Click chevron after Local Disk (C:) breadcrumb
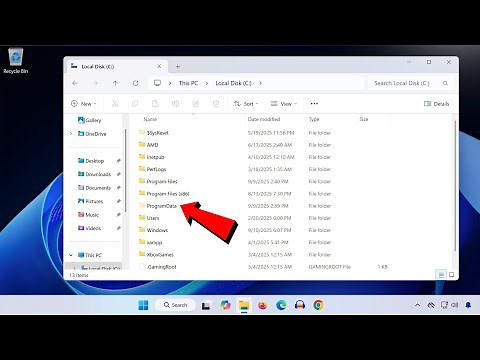The width and height of the screenshot is (480, 360). point(260,83)
